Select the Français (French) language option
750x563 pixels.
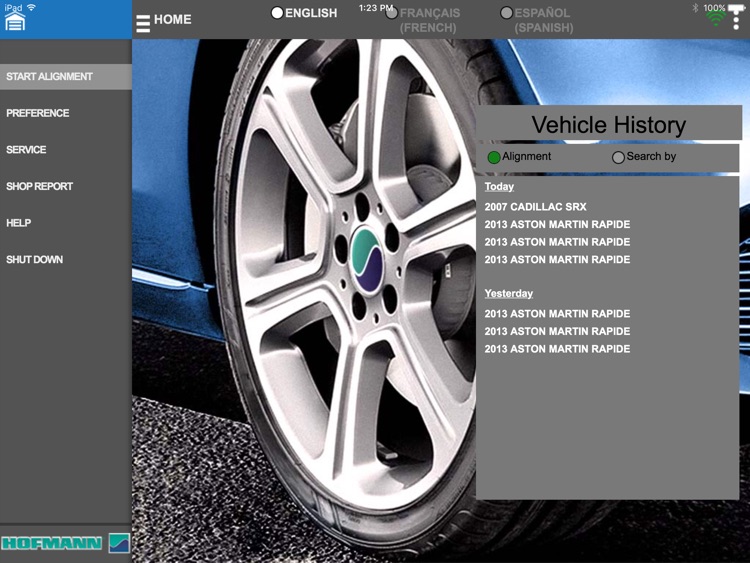click(x=423, y=20)
